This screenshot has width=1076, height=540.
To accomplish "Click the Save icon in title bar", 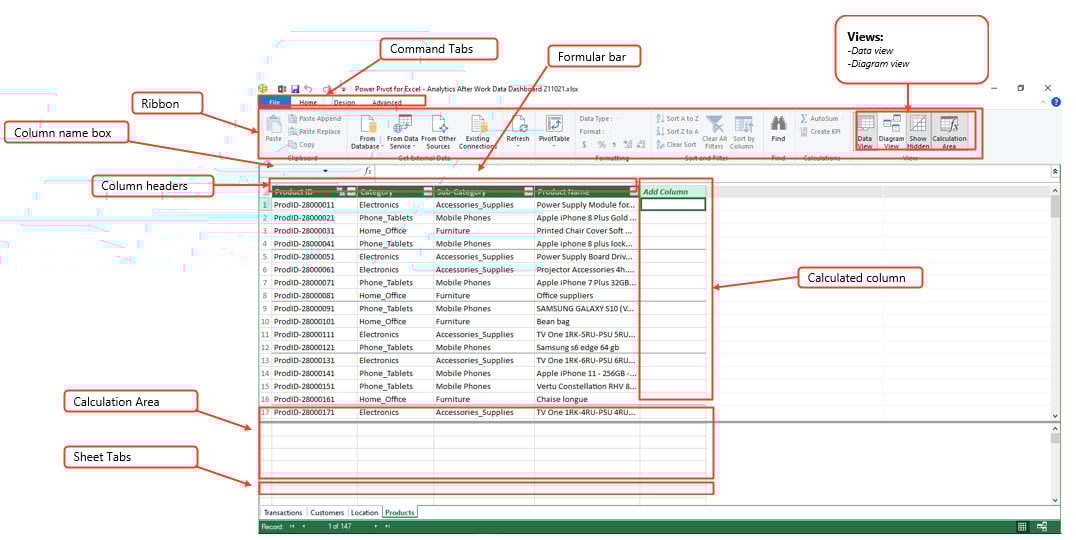I will click(x=295, y=89).
